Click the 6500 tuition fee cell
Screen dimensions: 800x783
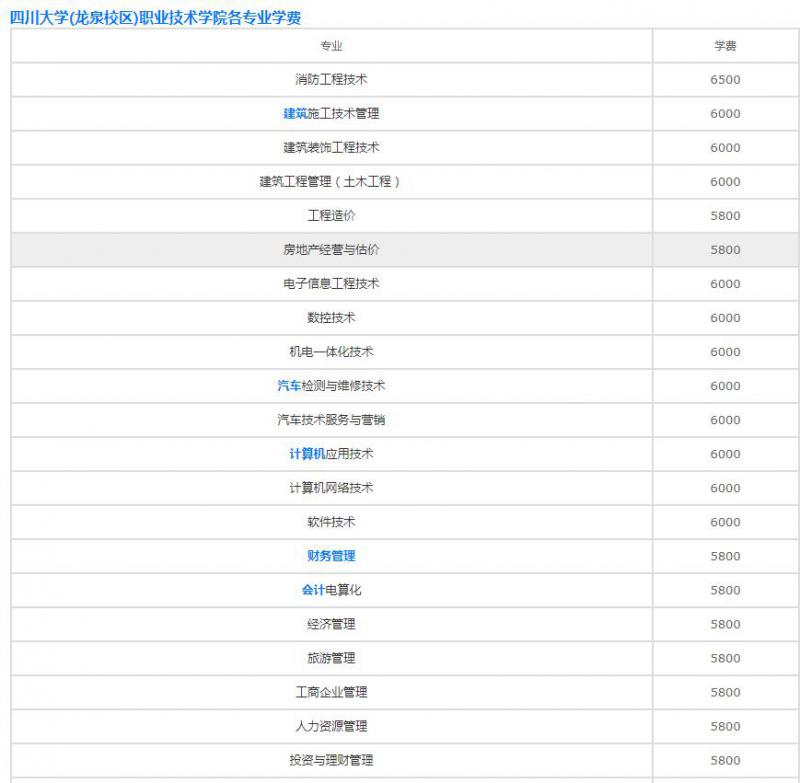(x=724, y=78)
